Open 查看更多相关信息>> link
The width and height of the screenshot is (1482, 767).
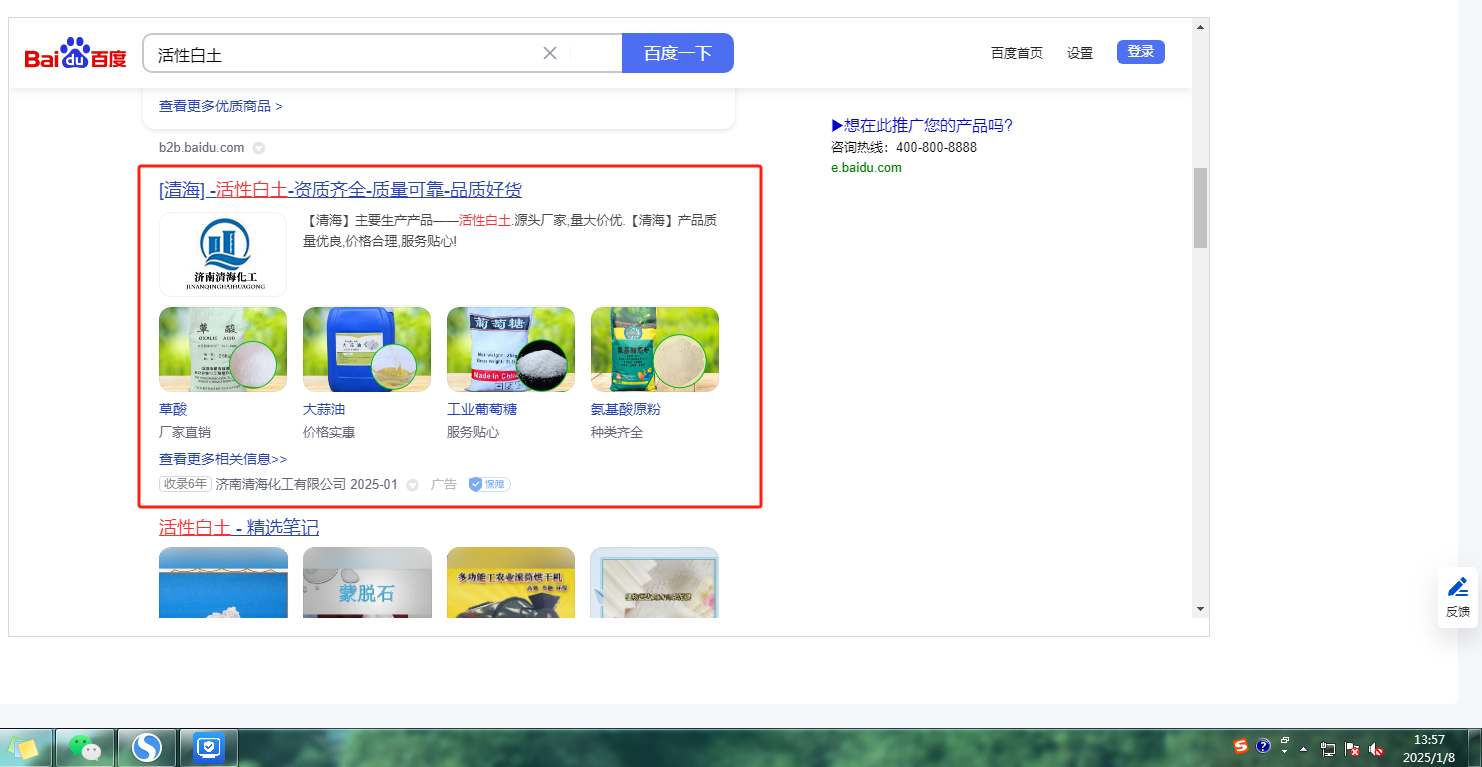point(223,459)
